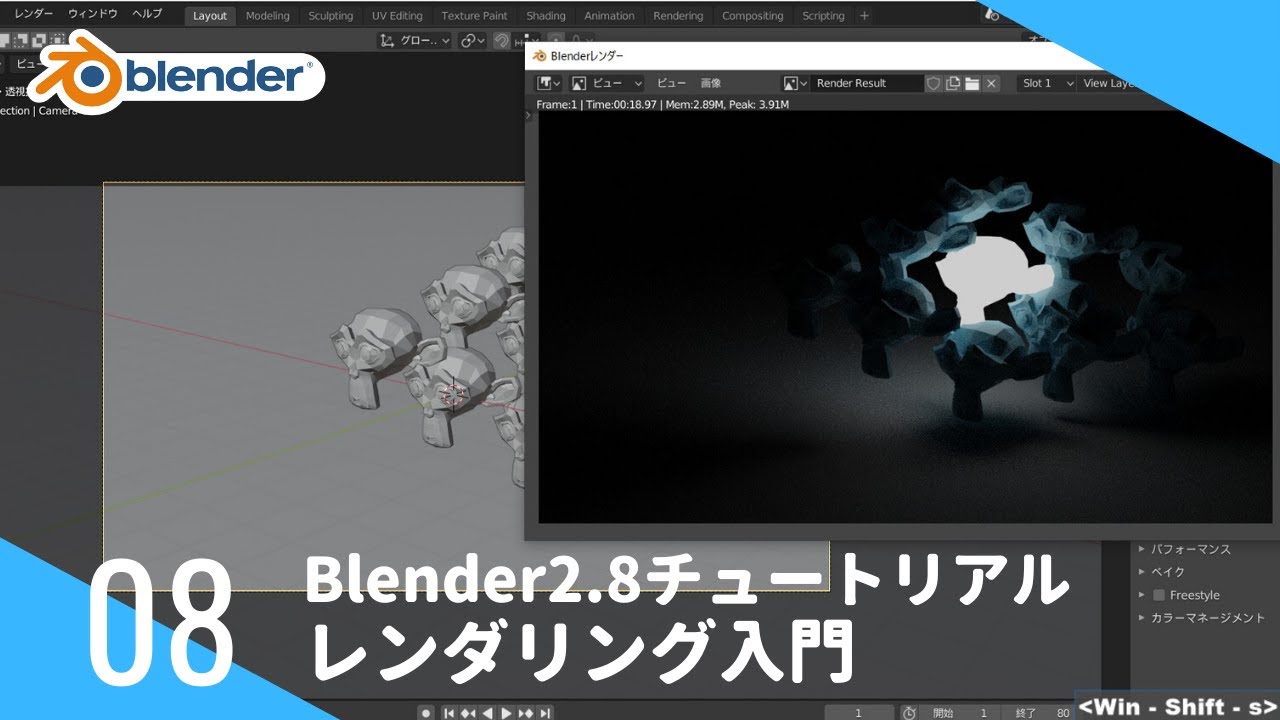Switch to the Scripting workspace tab

tap(823, 16)
